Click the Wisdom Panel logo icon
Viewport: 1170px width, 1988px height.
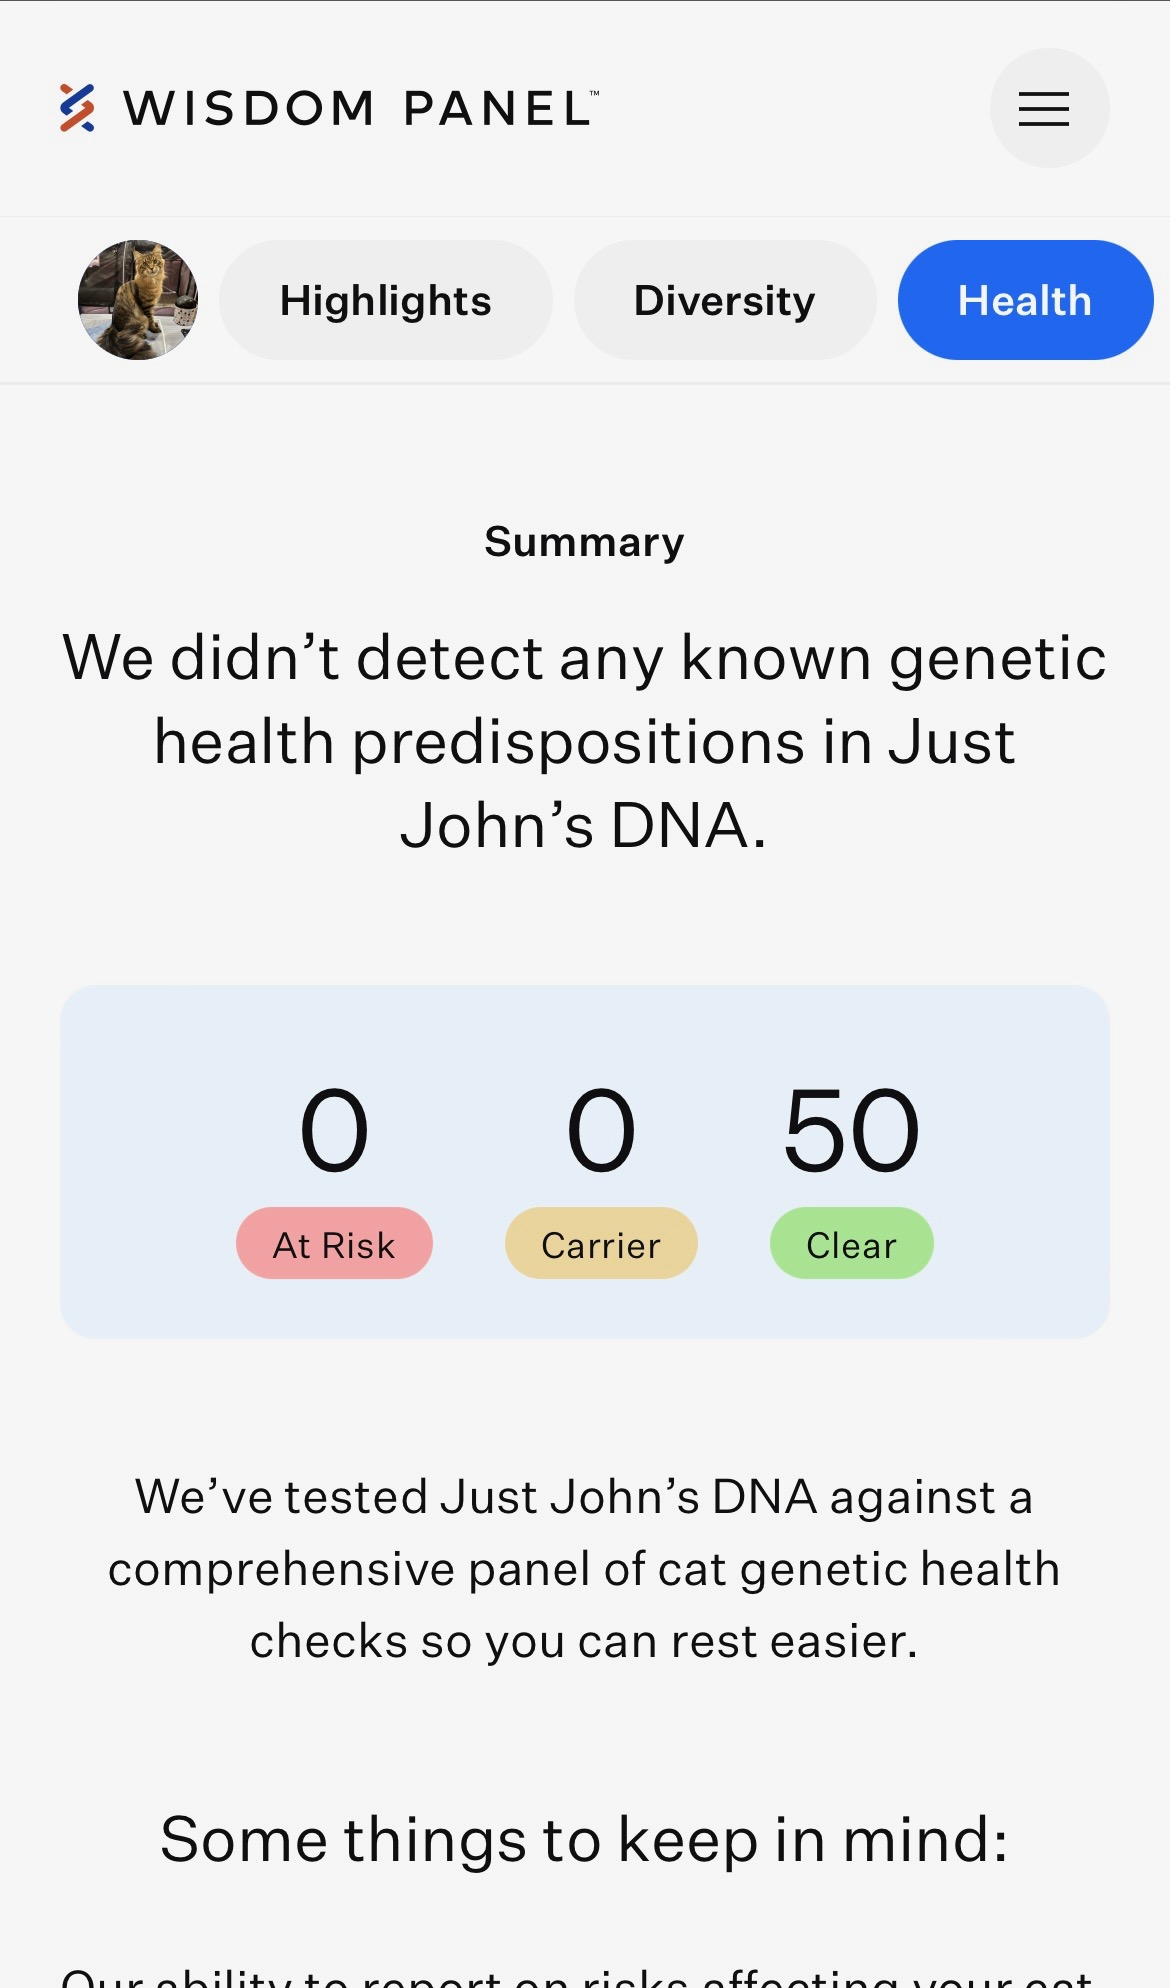[77, 108]
